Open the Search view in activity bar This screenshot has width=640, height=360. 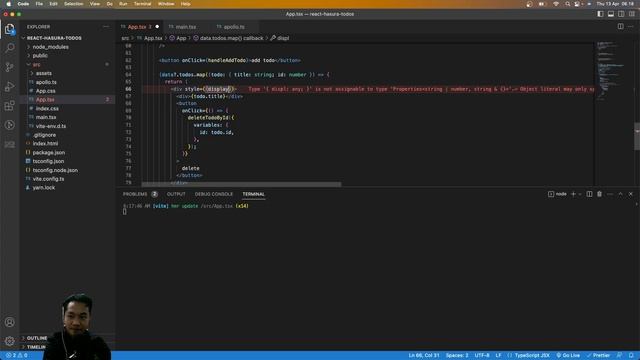(9, 48)
